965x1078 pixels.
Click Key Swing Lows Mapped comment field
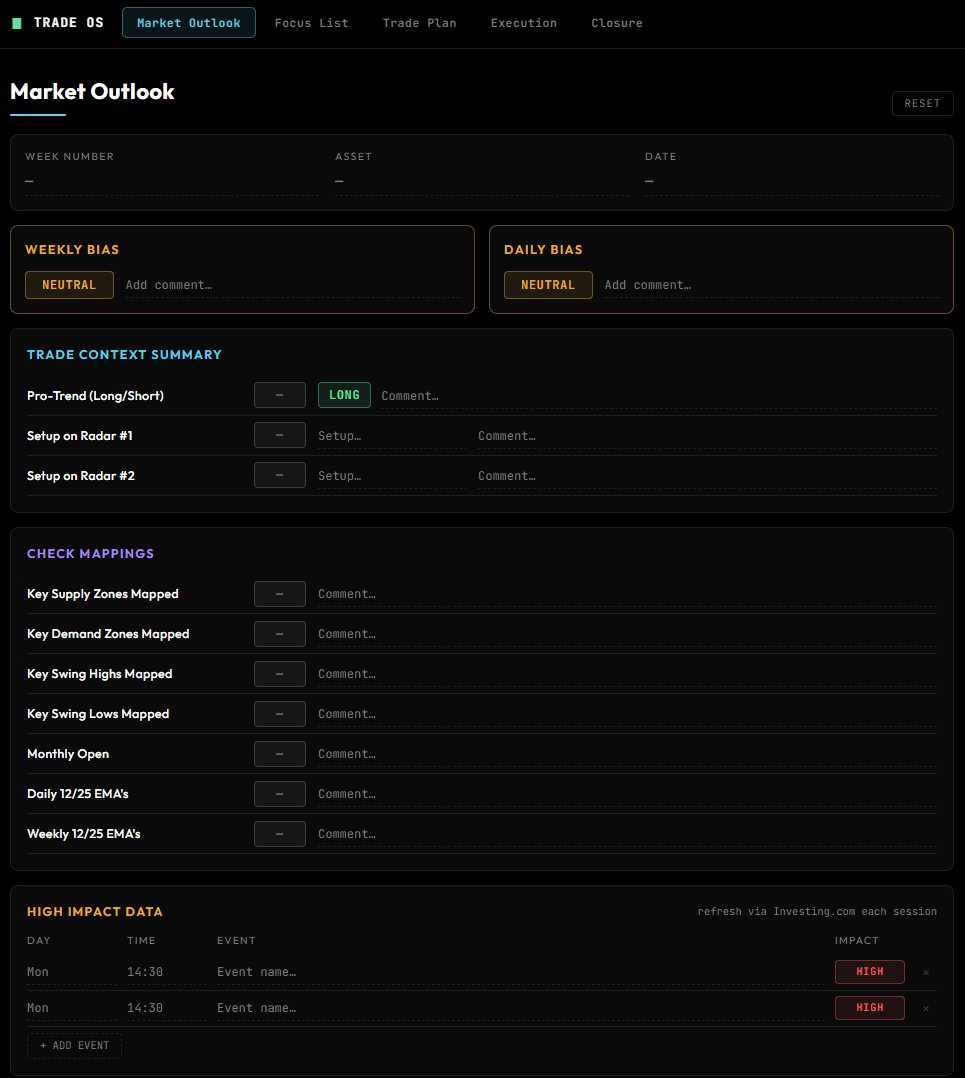point(628,714)
